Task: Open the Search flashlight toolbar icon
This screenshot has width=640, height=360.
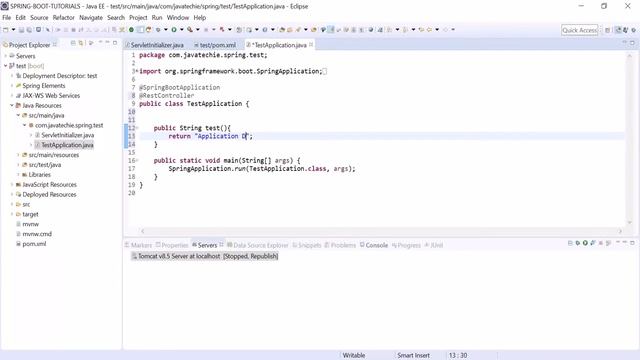Action: click(x=298, y=29)
